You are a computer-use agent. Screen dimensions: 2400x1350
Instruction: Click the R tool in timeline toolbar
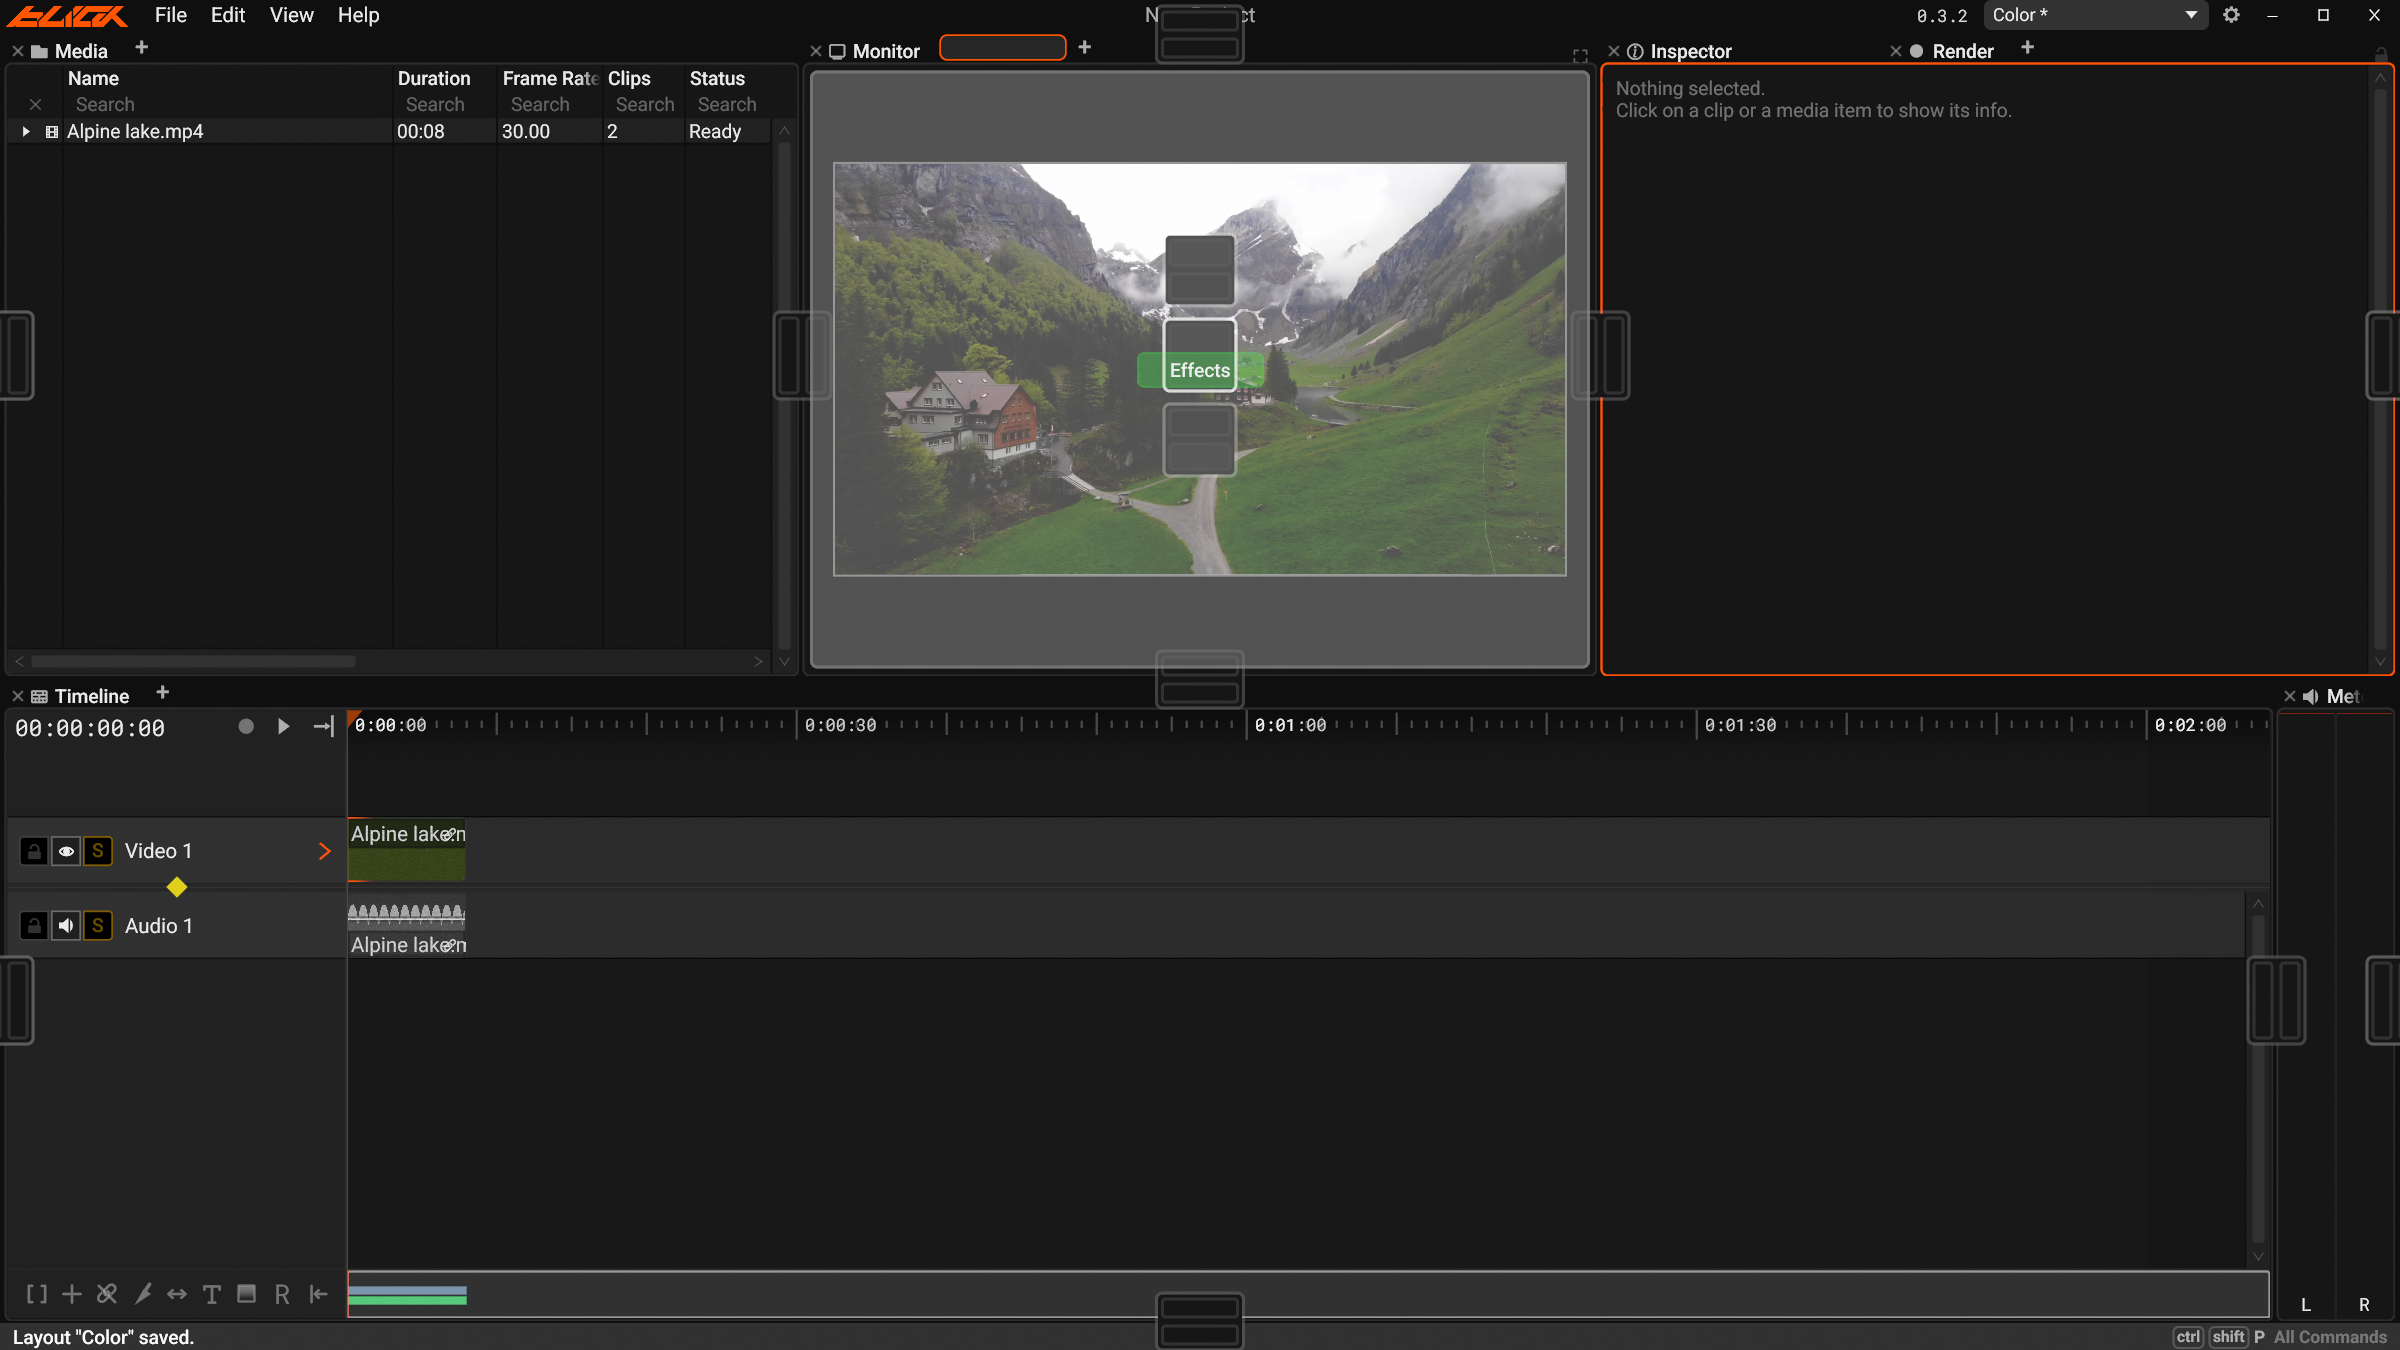click(282, 1294)
